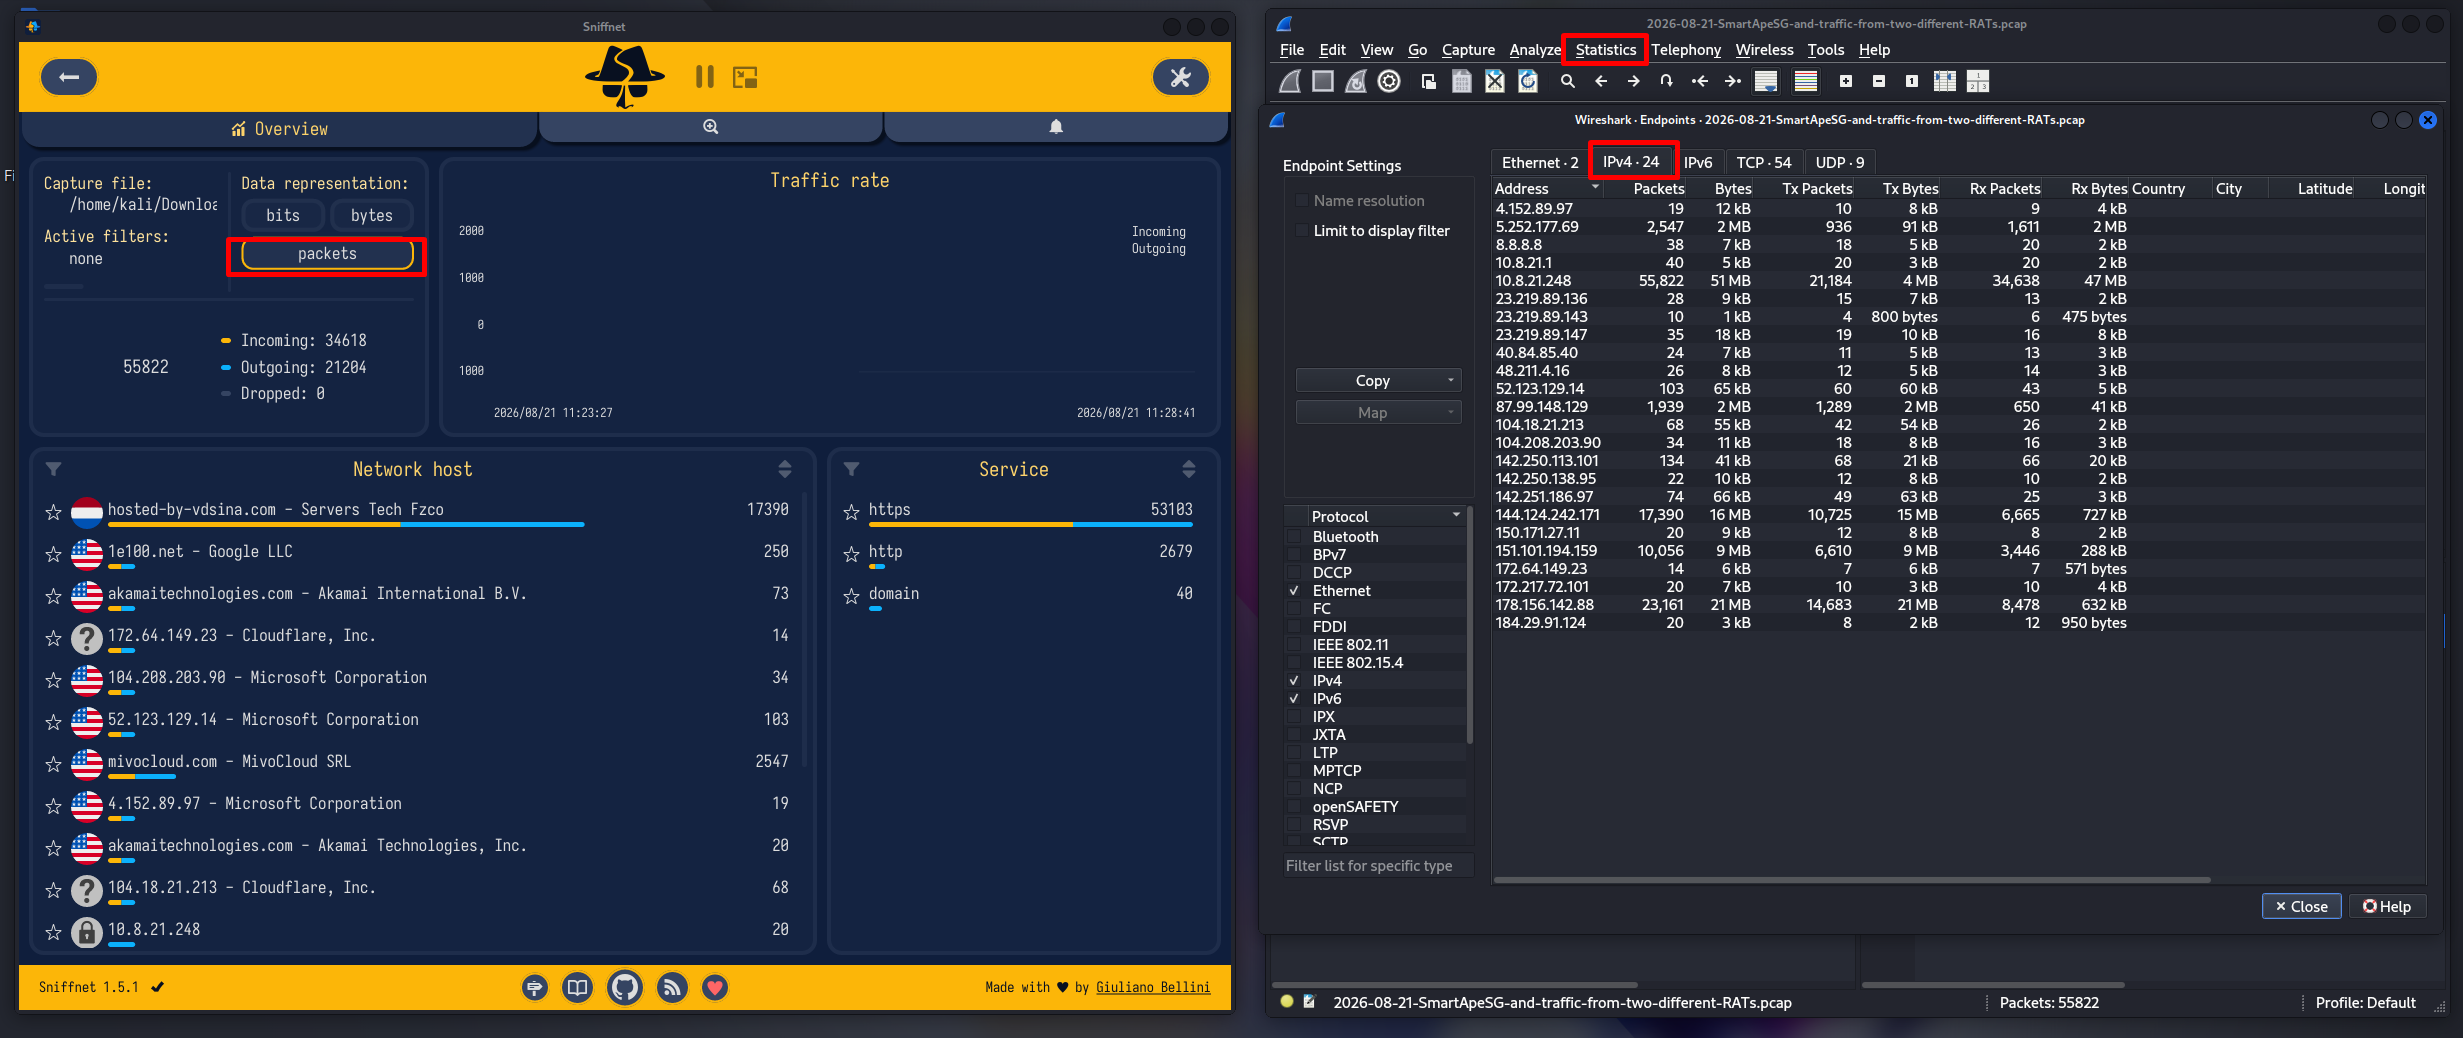Click Wireshark open capture file icon
This screenshot has width=2463, height=1038.
1428,82
